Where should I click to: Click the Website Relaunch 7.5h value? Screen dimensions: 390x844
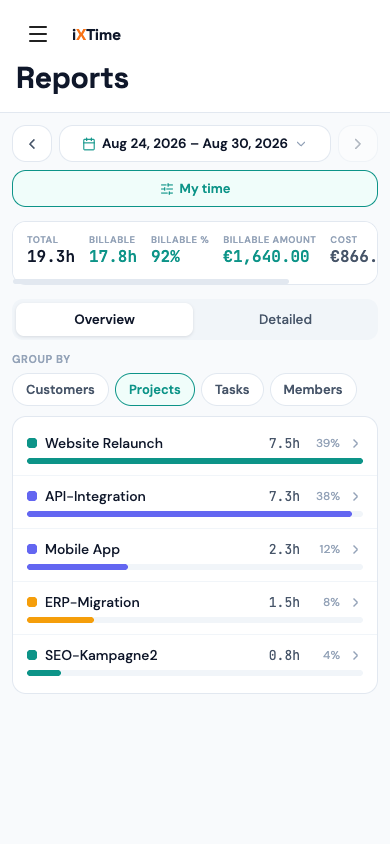pyautogui.click(x=284, y=443)
